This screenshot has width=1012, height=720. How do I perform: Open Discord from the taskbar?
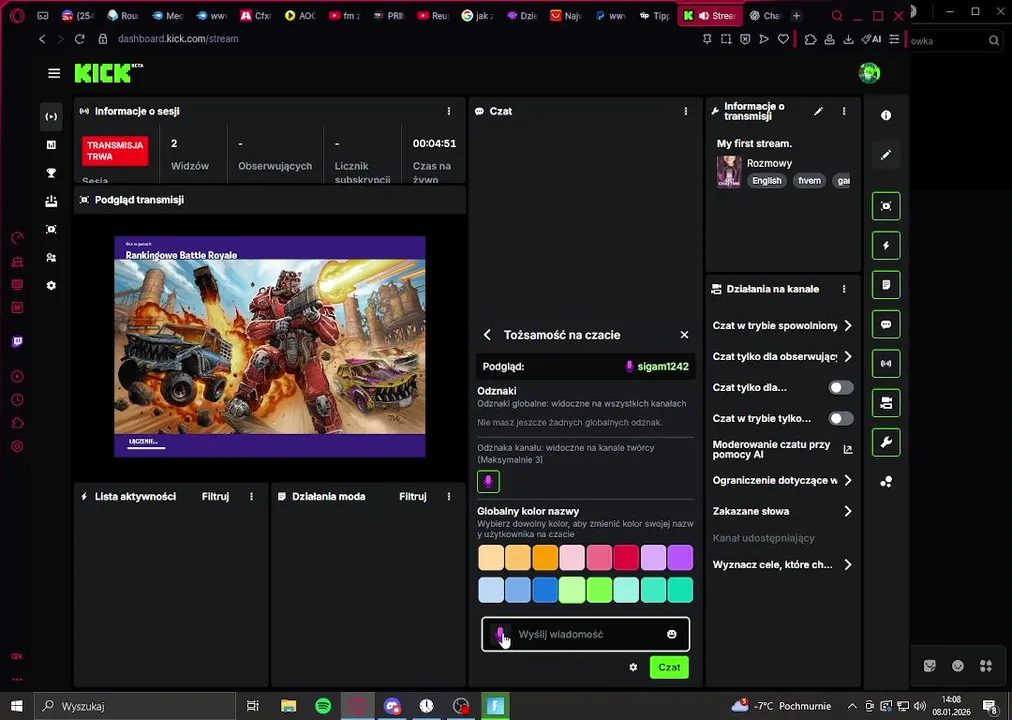(x=392, y=706)
